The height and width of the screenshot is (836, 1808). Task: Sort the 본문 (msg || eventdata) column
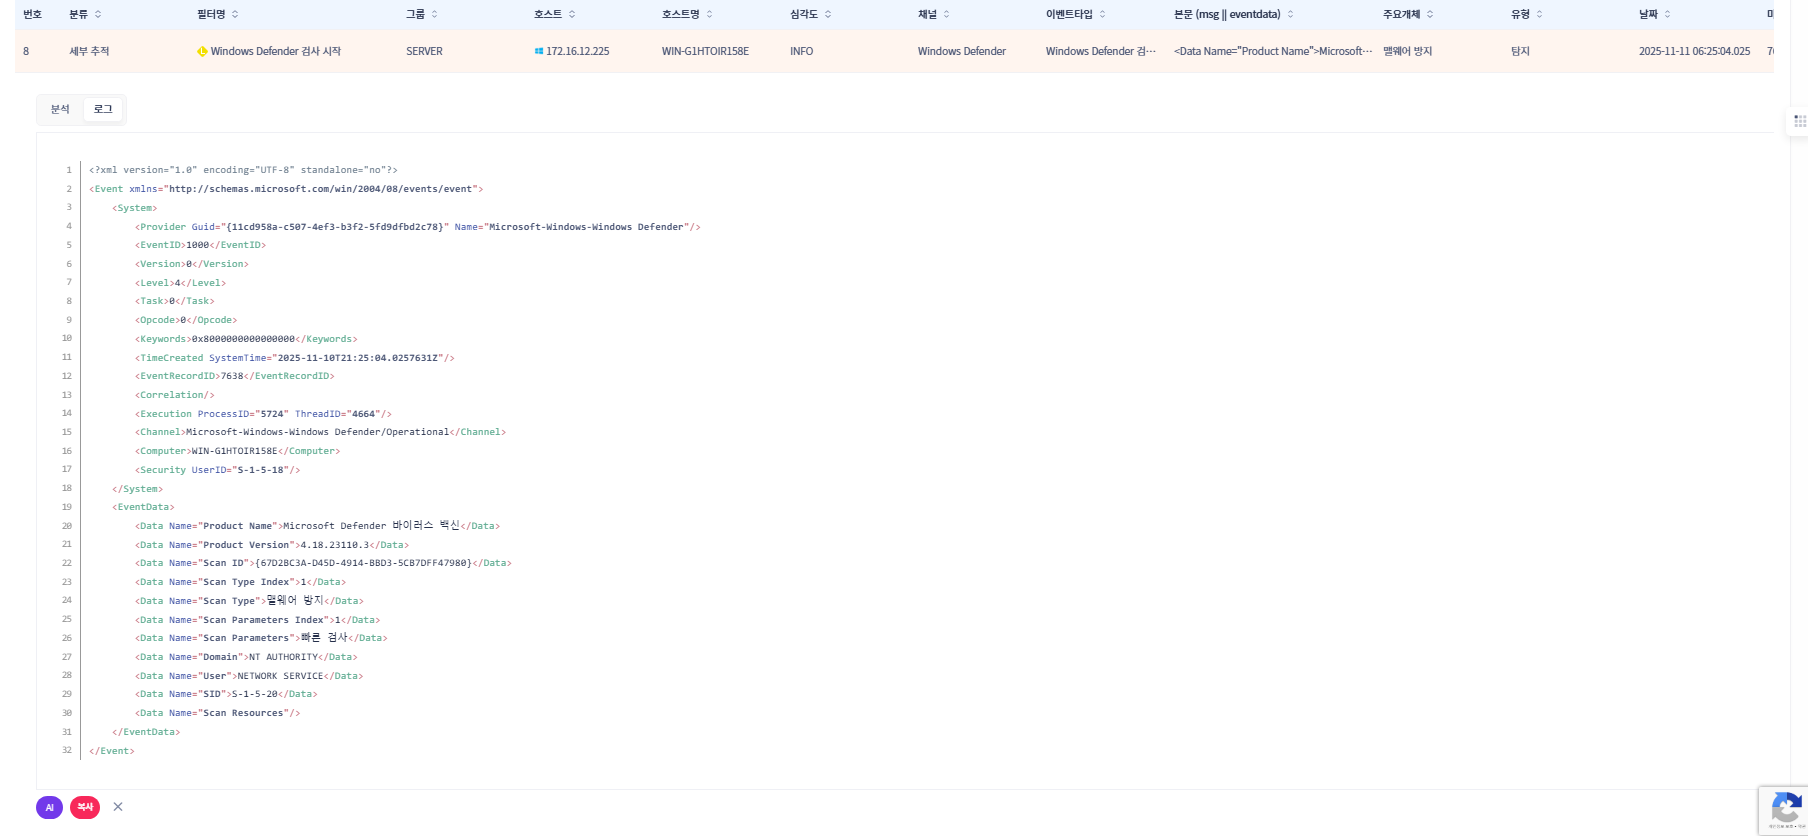point(1290,14)
